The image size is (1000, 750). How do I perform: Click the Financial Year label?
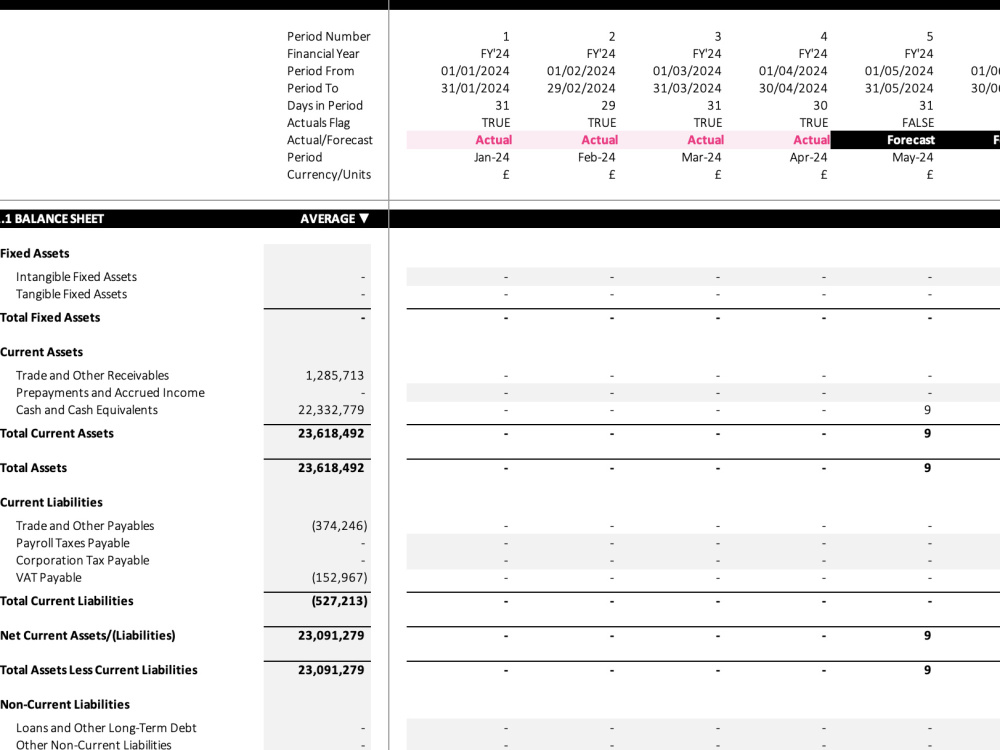click(323, 54)
